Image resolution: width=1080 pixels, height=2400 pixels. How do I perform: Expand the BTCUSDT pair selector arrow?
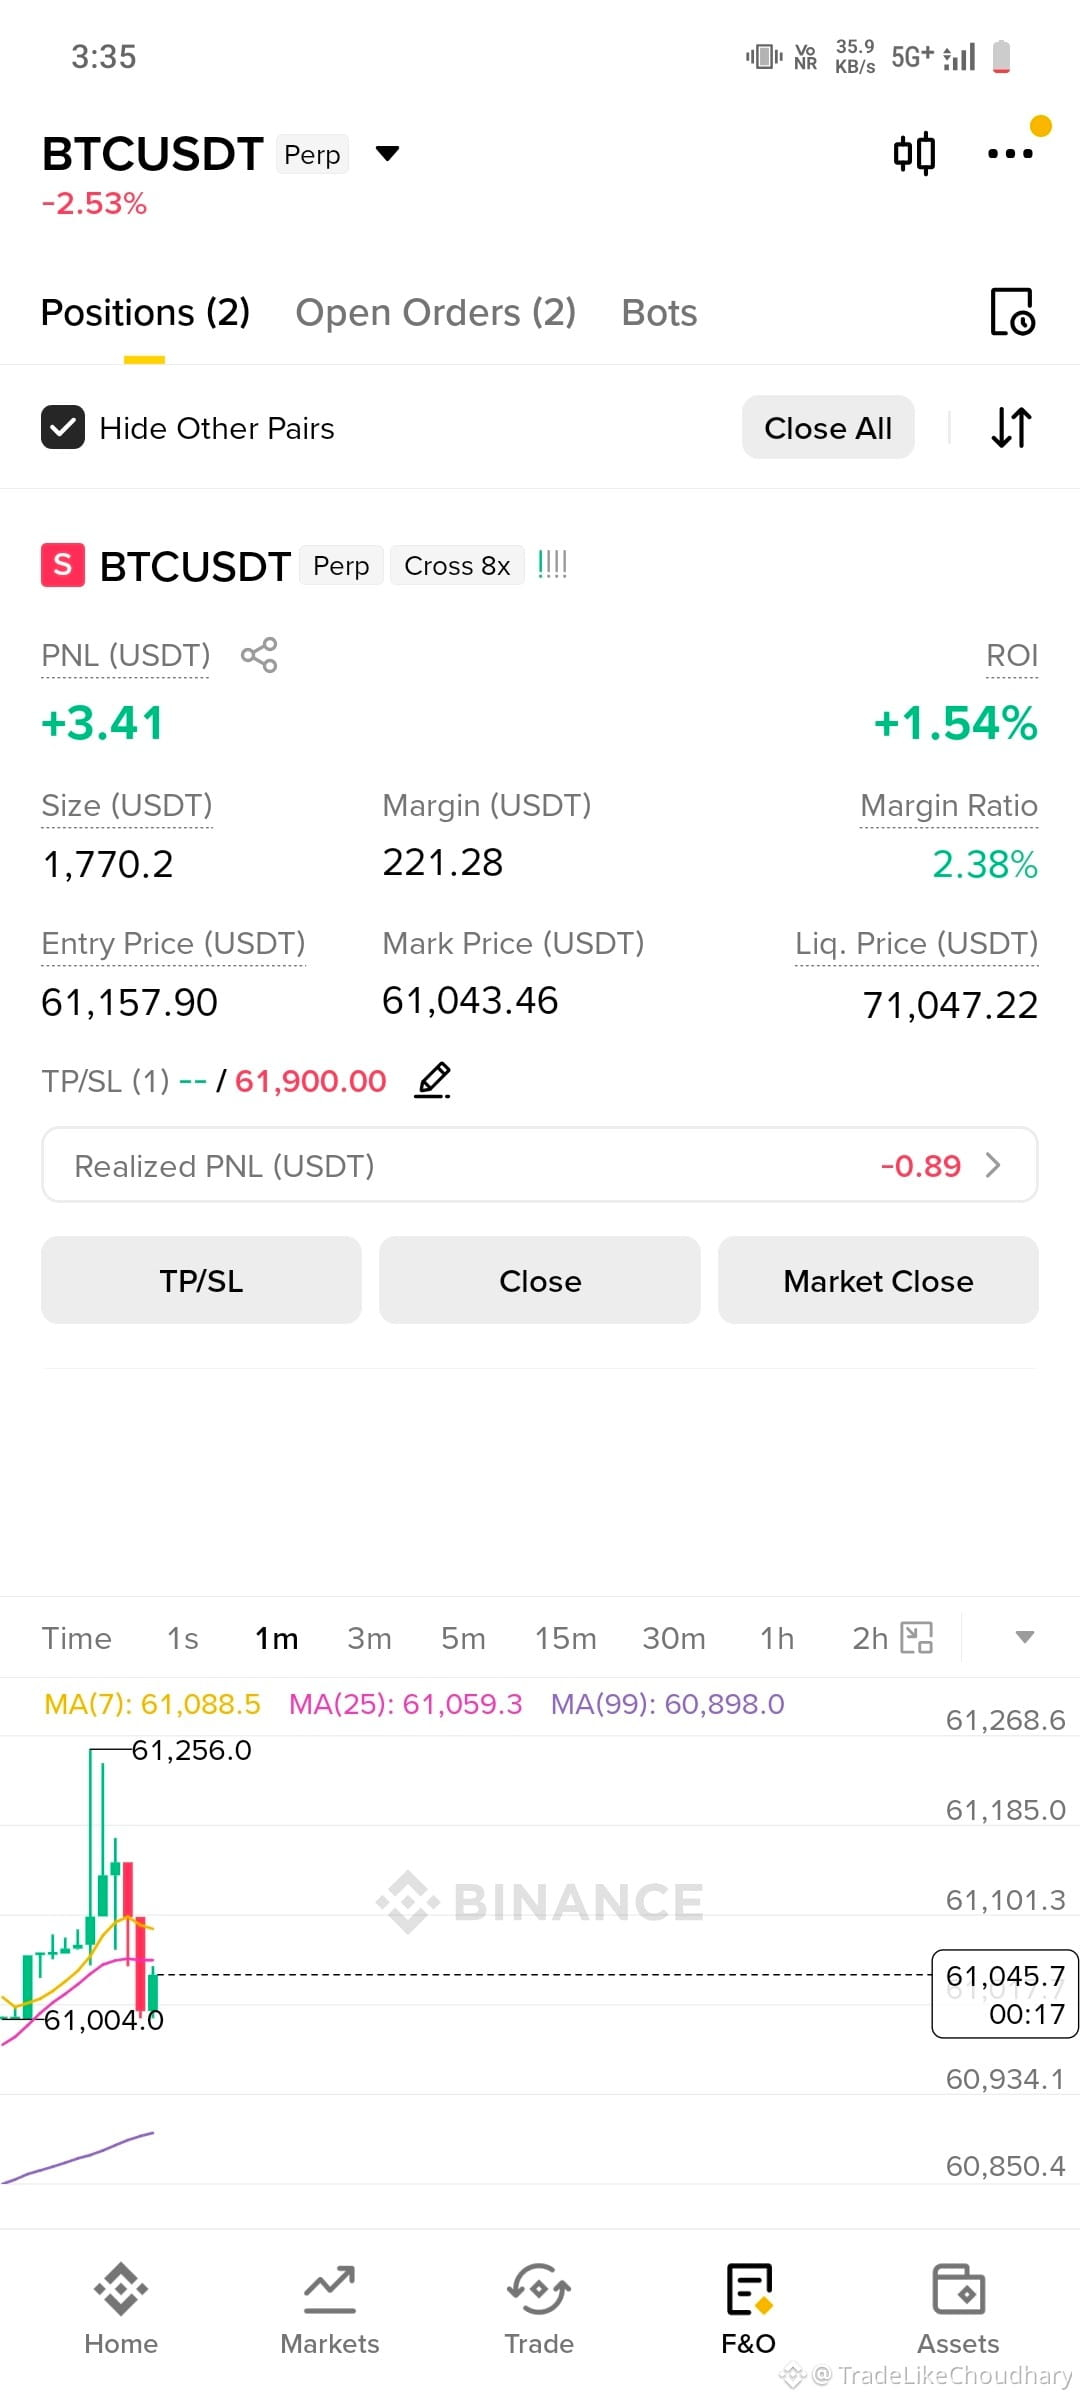(x=387, y=153)
